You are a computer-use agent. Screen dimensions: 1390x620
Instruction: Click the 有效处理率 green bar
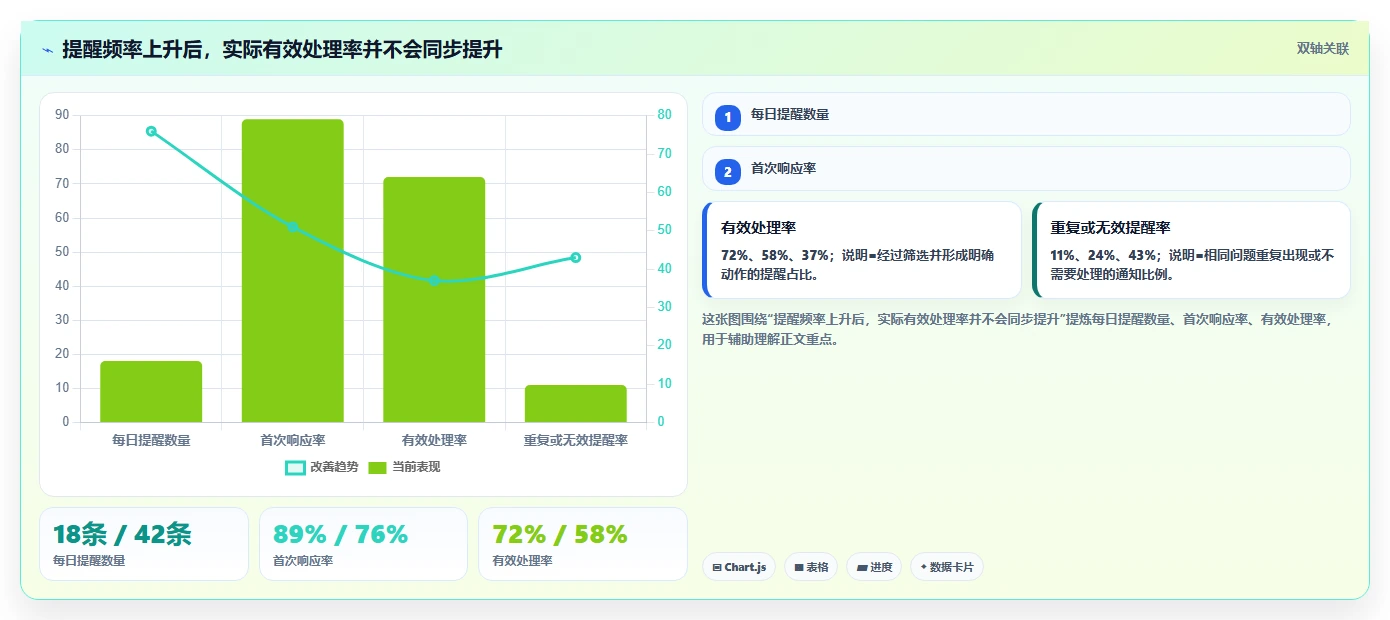pyautogui.click(x=434, y=299)
